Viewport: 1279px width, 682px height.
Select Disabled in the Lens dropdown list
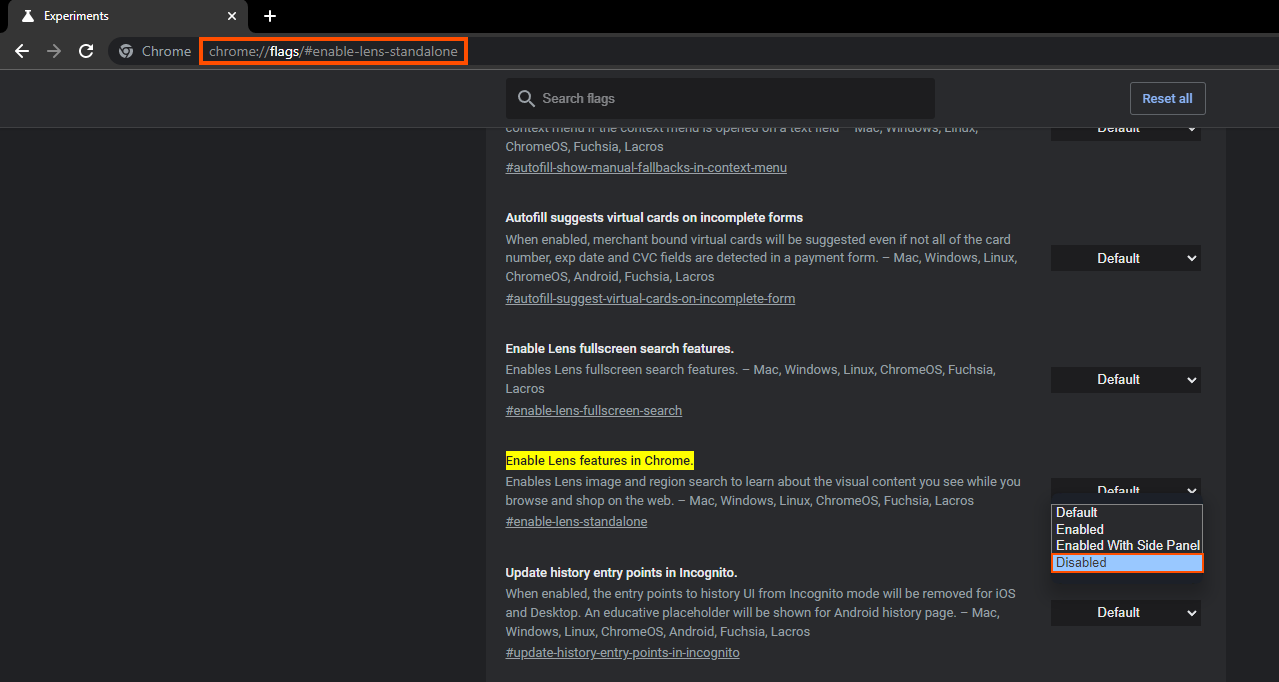(1127, 562)
